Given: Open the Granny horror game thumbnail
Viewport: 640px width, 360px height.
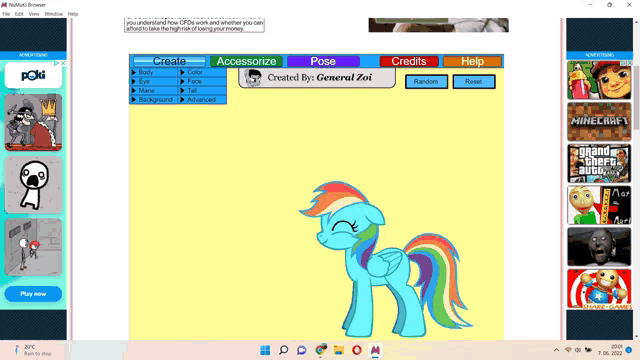Looking at the screenshot, I should tap(599, 247).
